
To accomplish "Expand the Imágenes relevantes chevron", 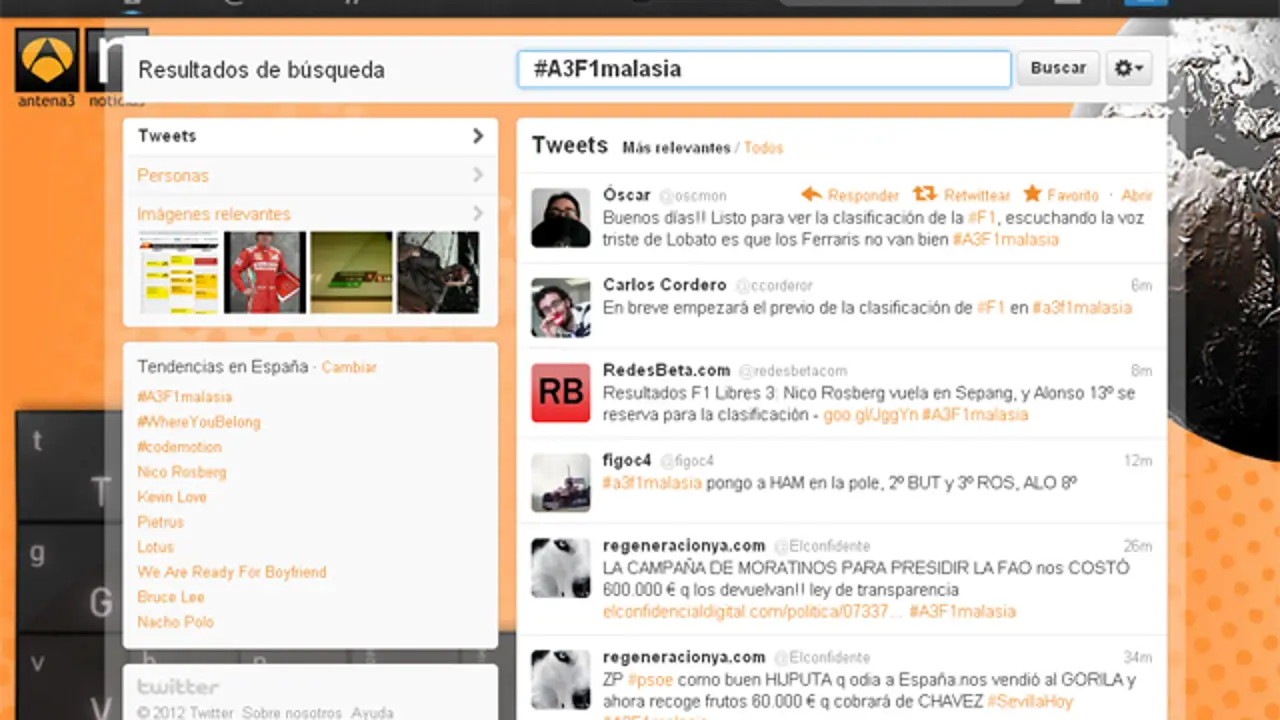I will point(478,213).
